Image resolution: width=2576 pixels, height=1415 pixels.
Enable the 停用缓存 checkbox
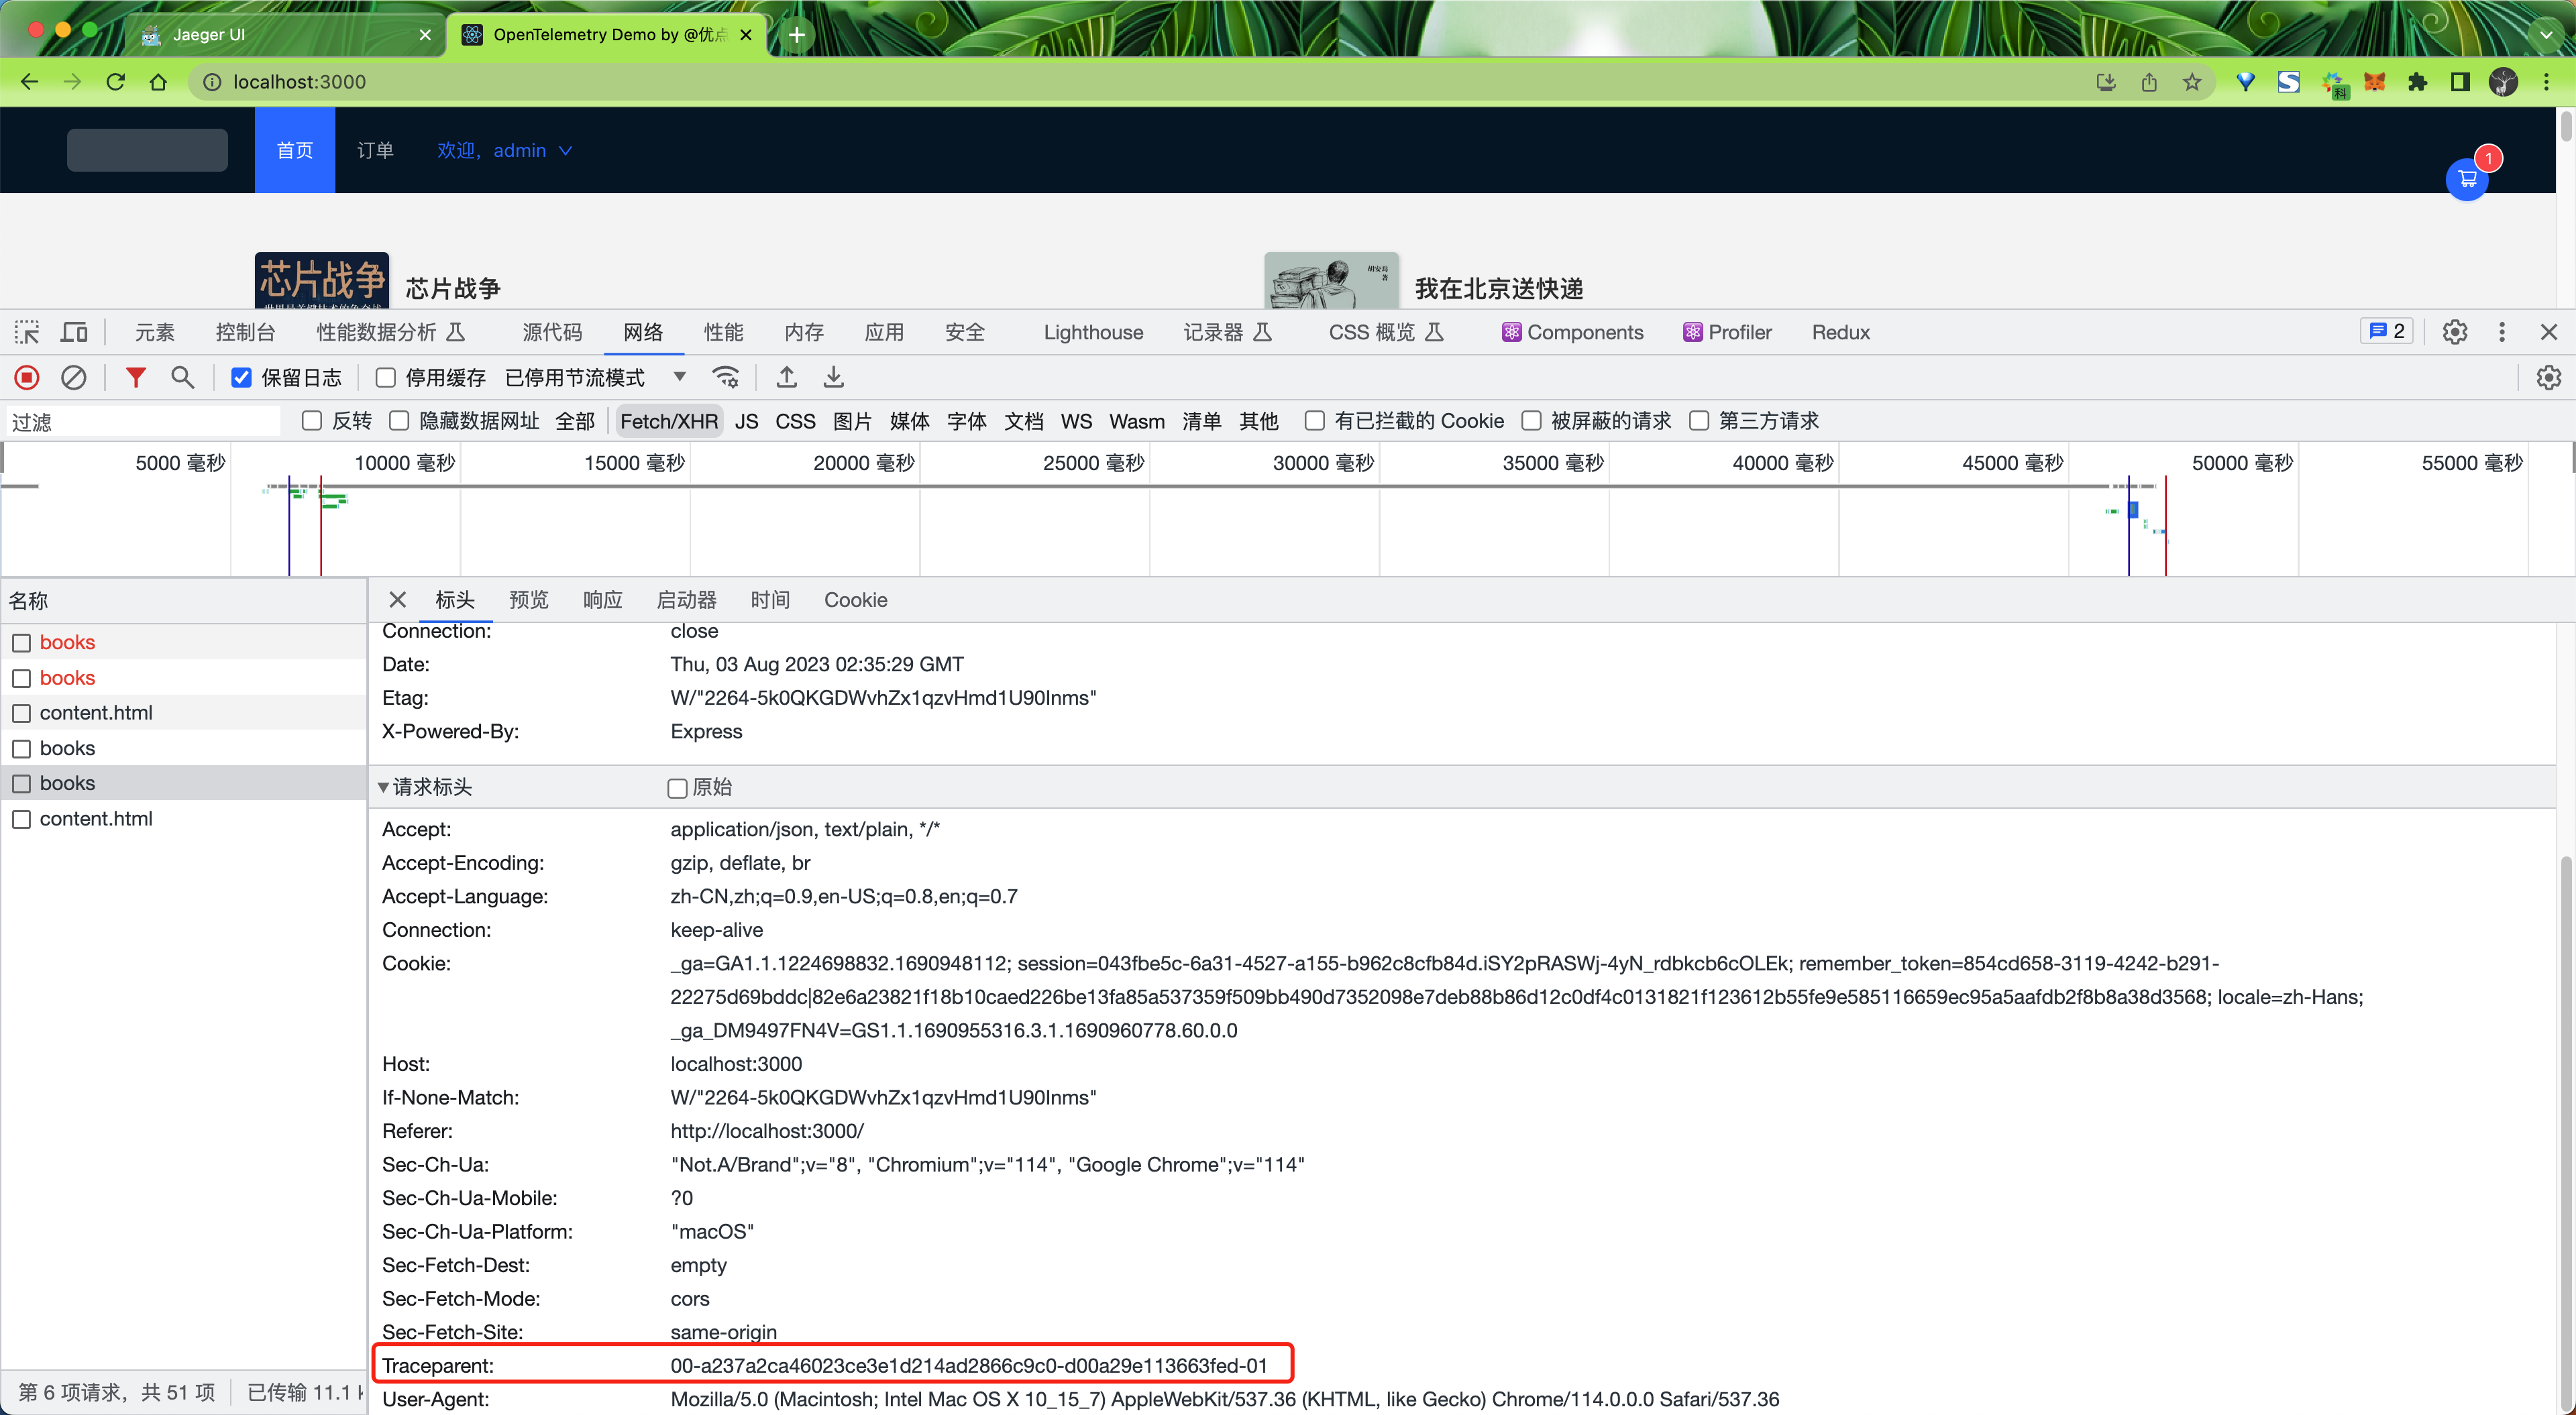385,377
